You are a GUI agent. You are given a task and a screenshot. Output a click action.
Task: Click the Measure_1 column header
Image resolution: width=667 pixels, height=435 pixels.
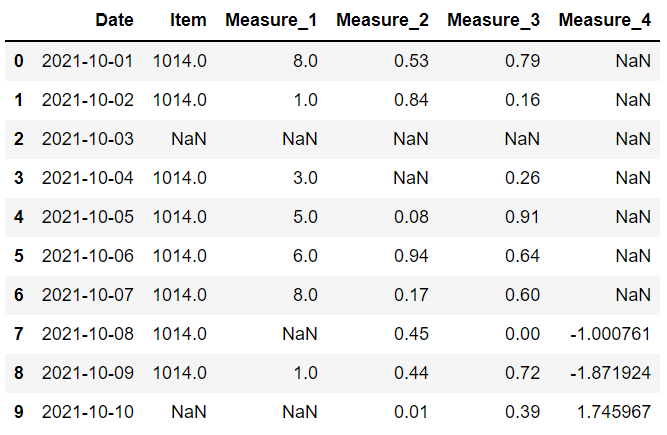(272, 19)
